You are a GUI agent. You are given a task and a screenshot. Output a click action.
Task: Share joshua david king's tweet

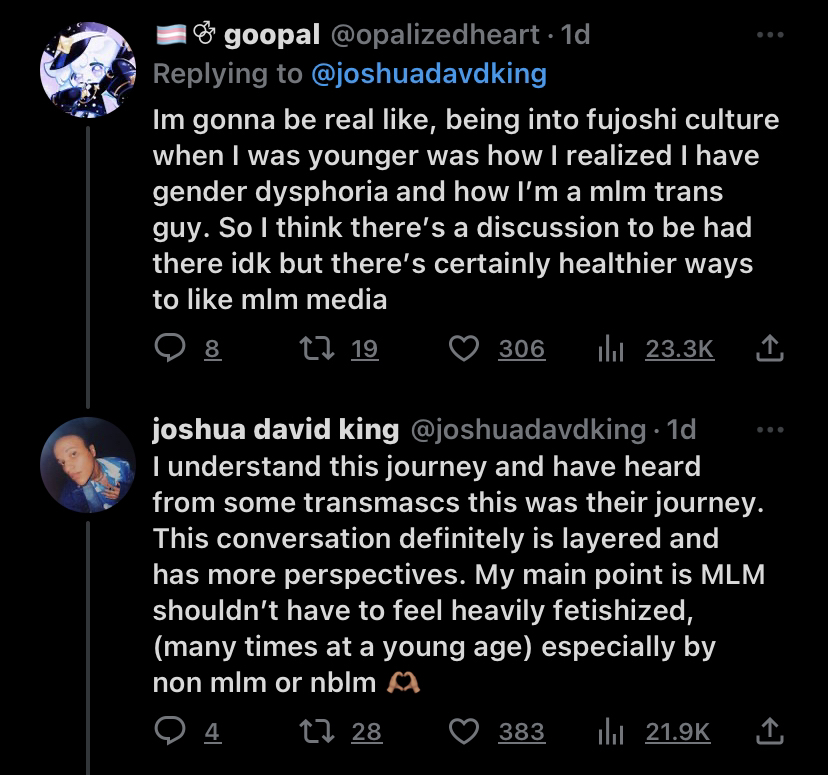coord(768,732)
